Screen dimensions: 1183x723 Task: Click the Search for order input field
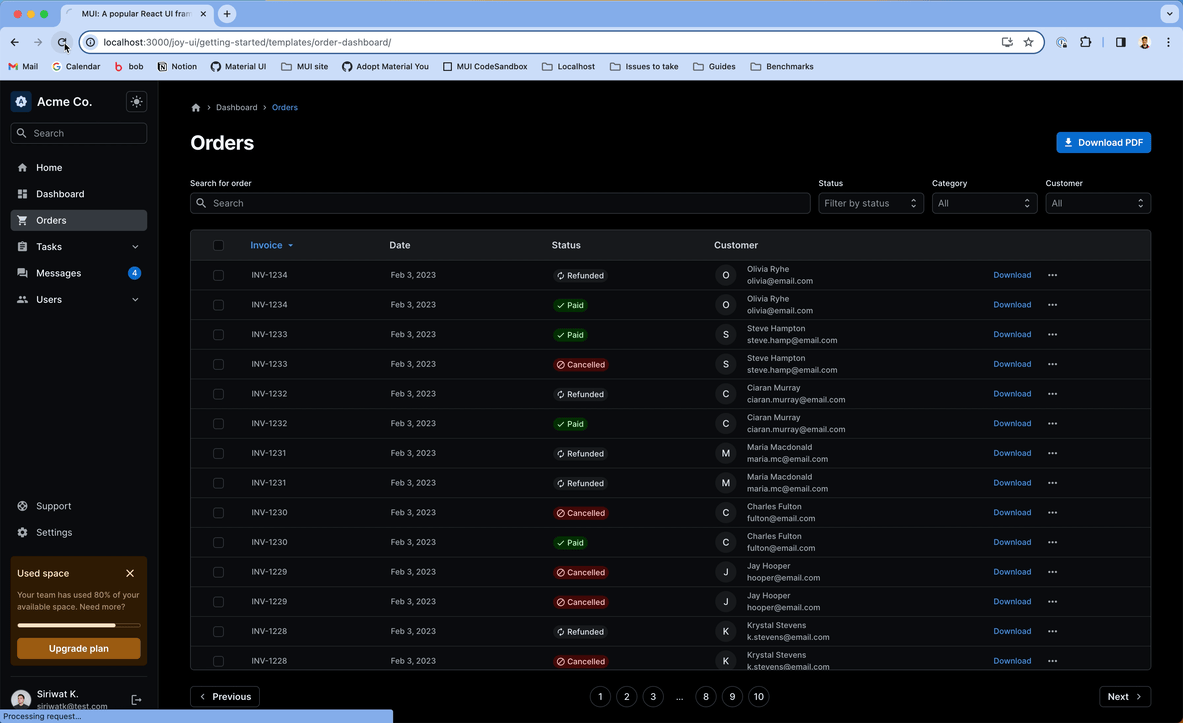coord(500,203)
